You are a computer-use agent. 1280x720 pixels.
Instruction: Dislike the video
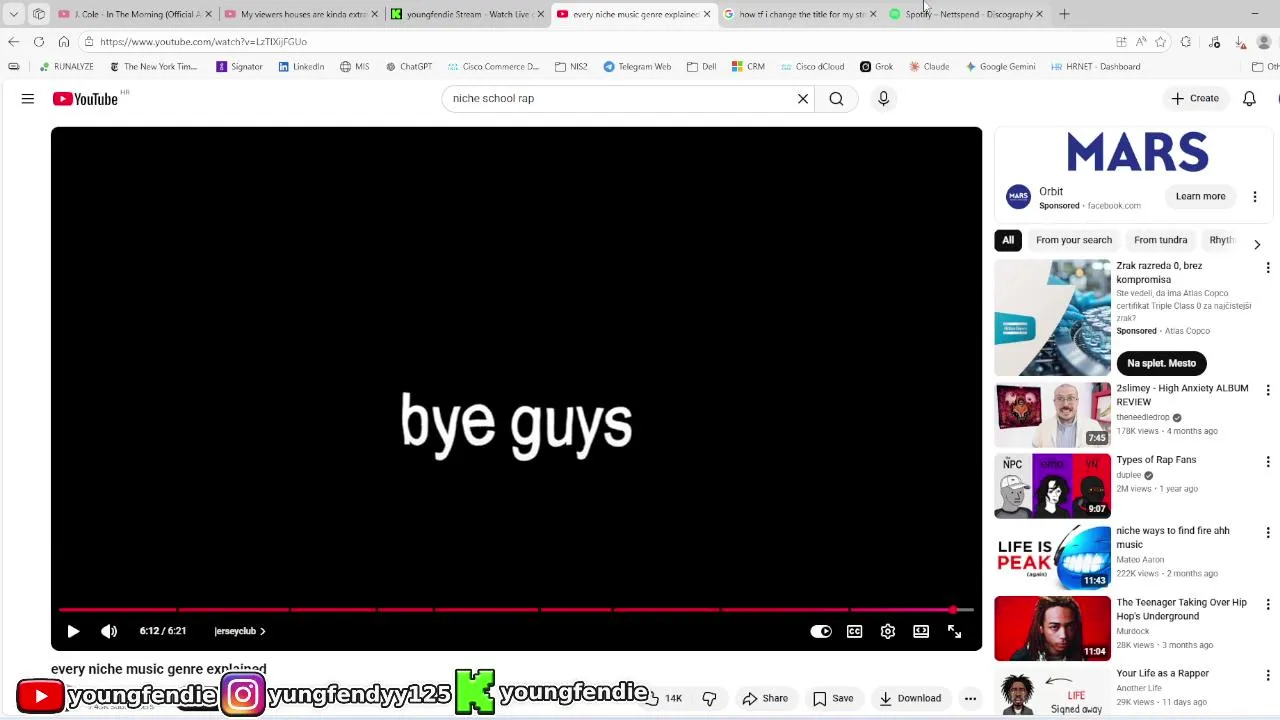click(x=709, y=699)
